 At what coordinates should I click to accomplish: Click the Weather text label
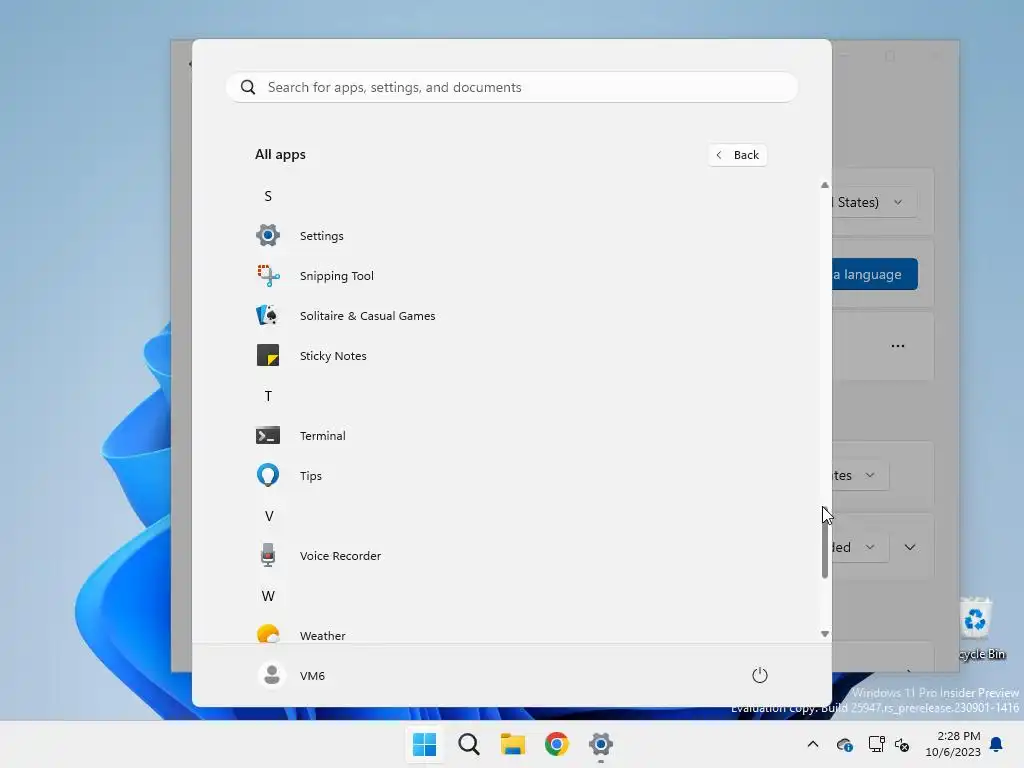323,635
